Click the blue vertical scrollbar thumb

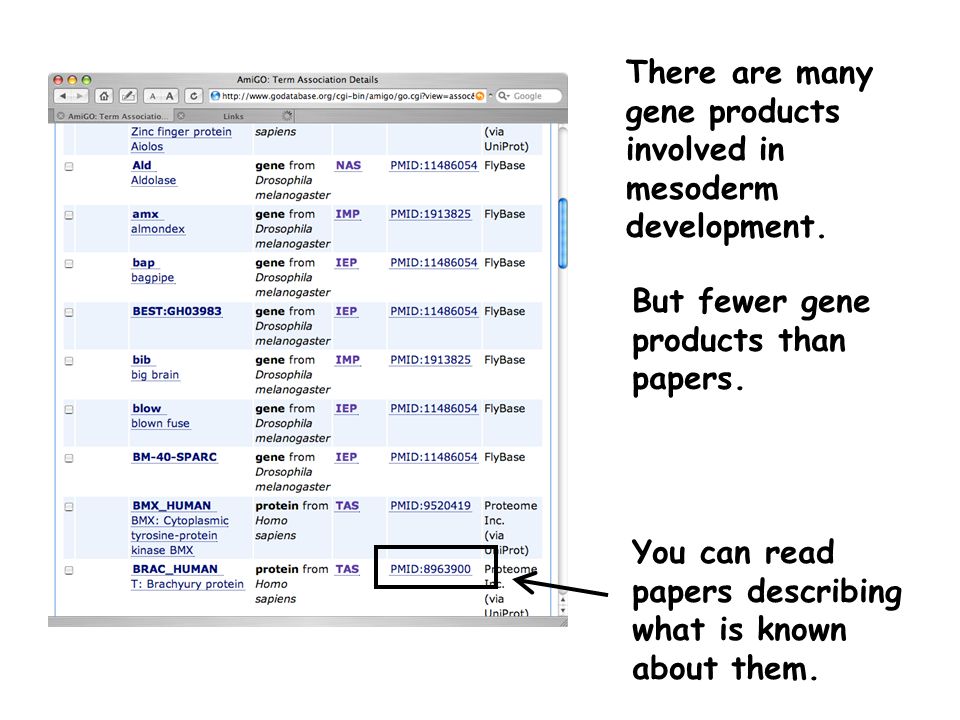(x=563, y=233)
